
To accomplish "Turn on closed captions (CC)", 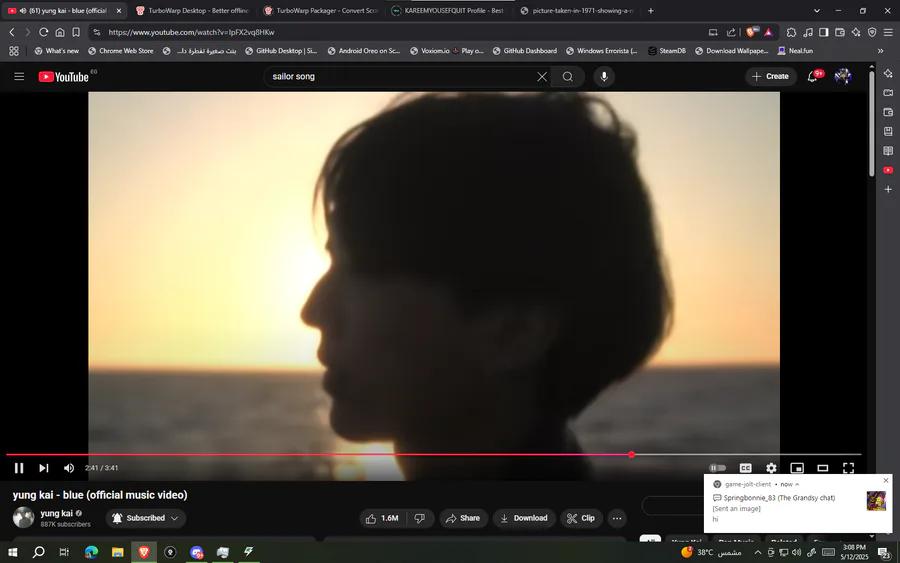I will 746,468.
